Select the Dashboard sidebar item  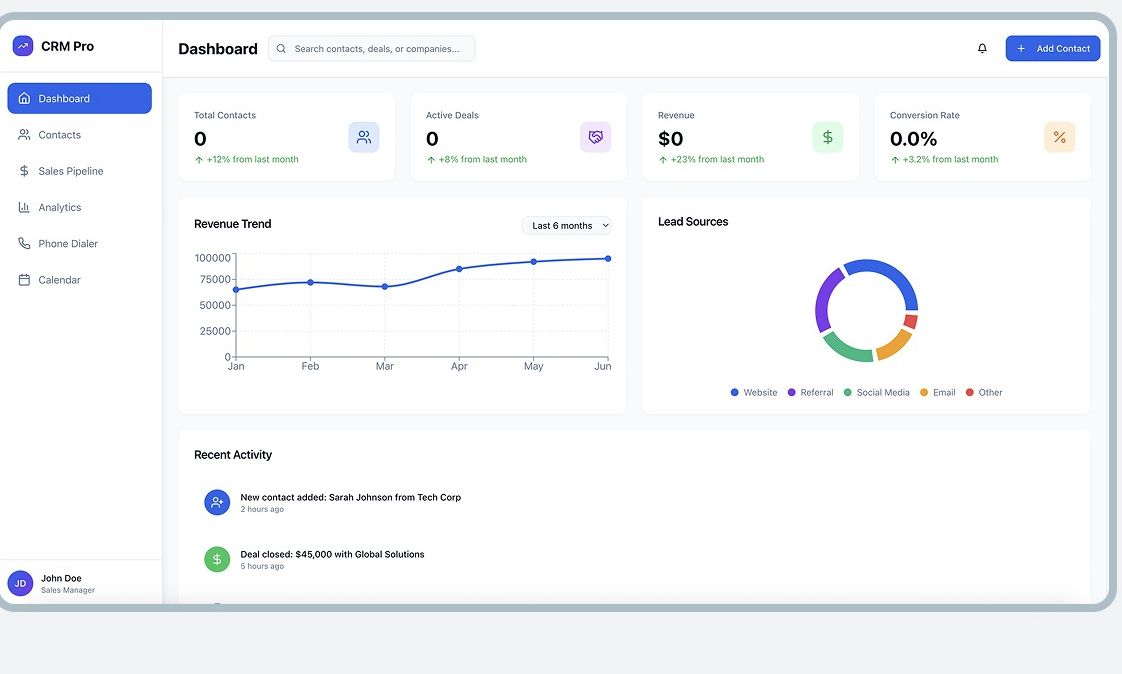(x=79, y=98)
